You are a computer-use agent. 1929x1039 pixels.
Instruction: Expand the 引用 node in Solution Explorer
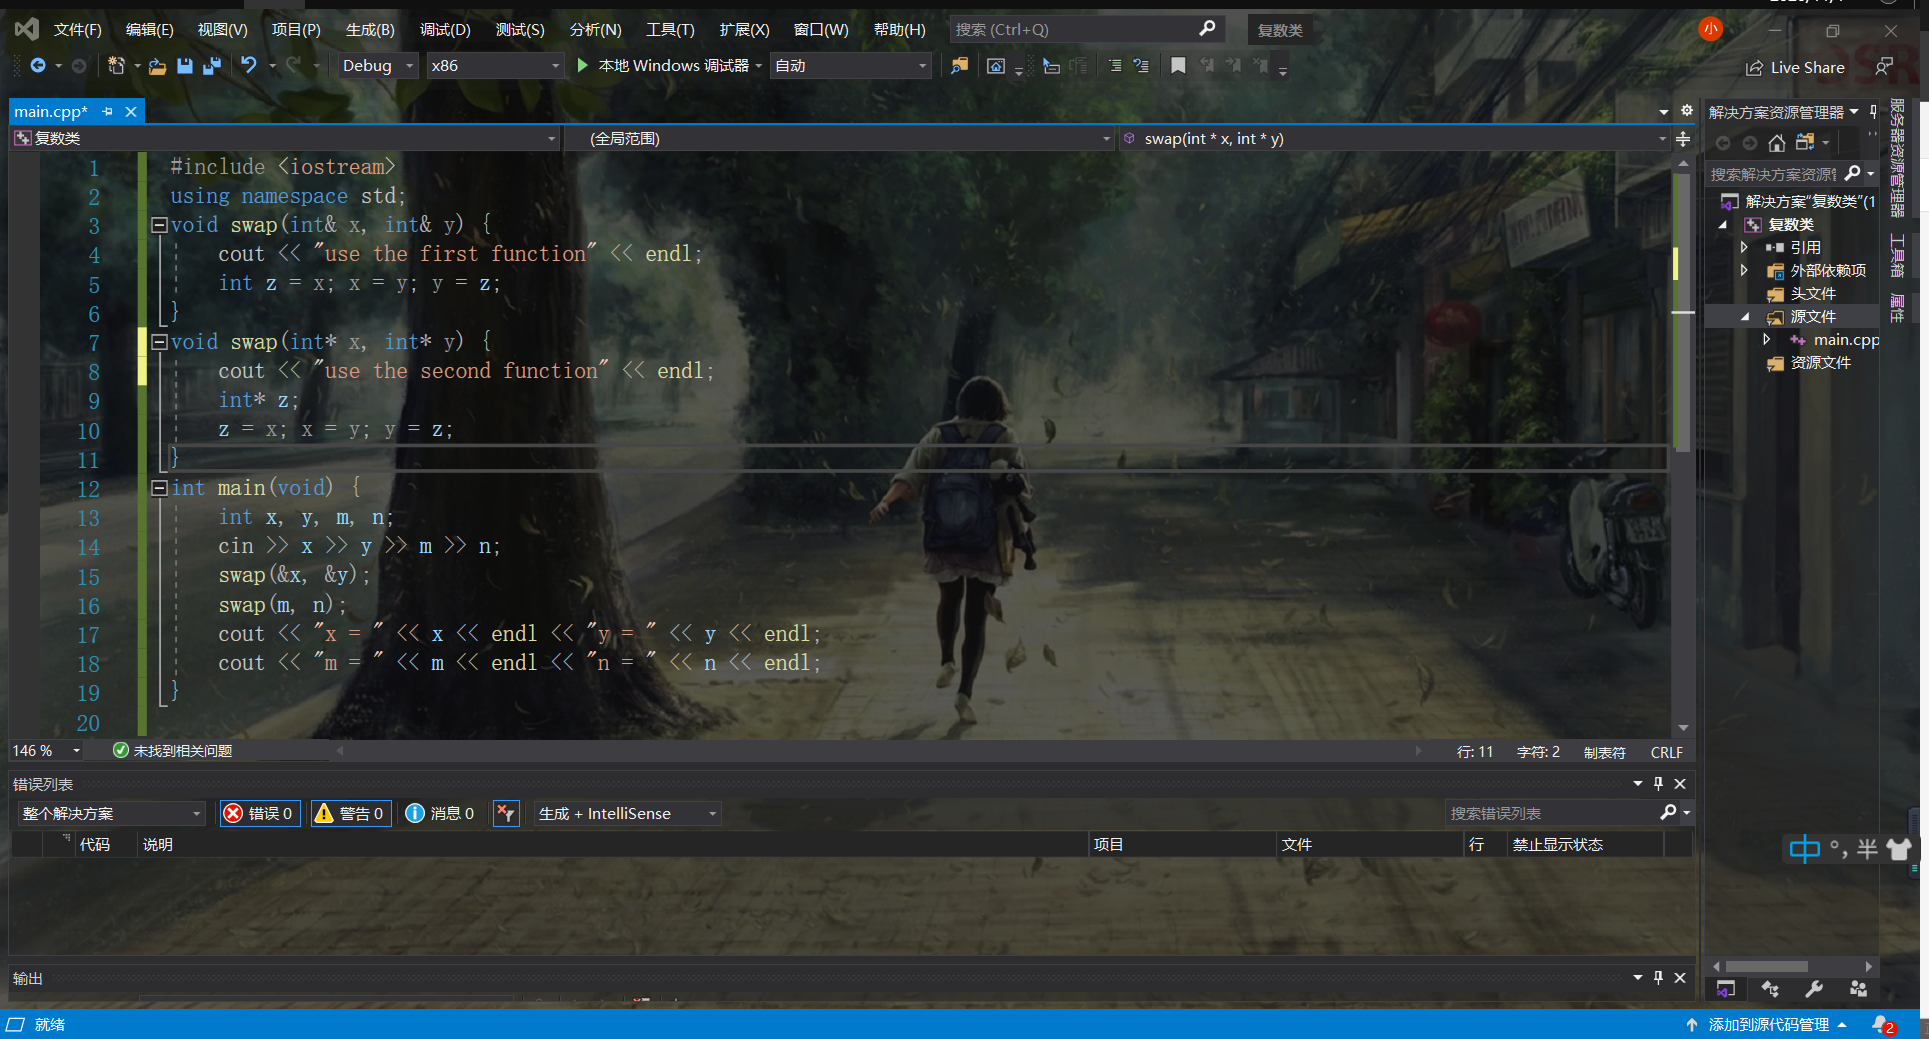1744,247
